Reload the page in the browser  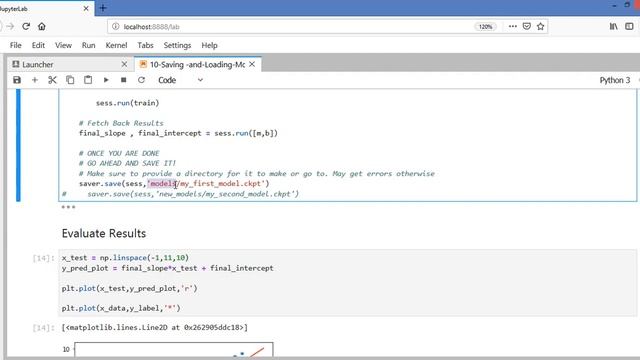[x=26, y=27]
